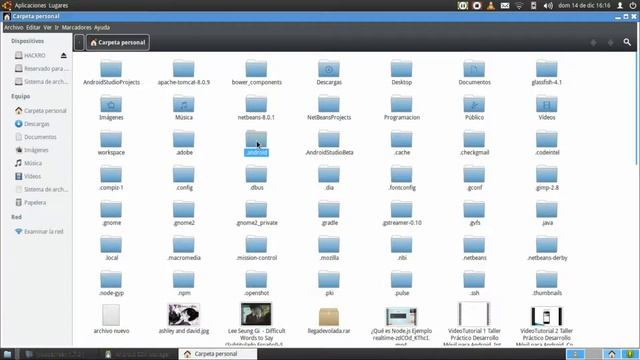Click the Carpeta personal path bar button
Screen dimensions: 640x360
coord(118,42)
